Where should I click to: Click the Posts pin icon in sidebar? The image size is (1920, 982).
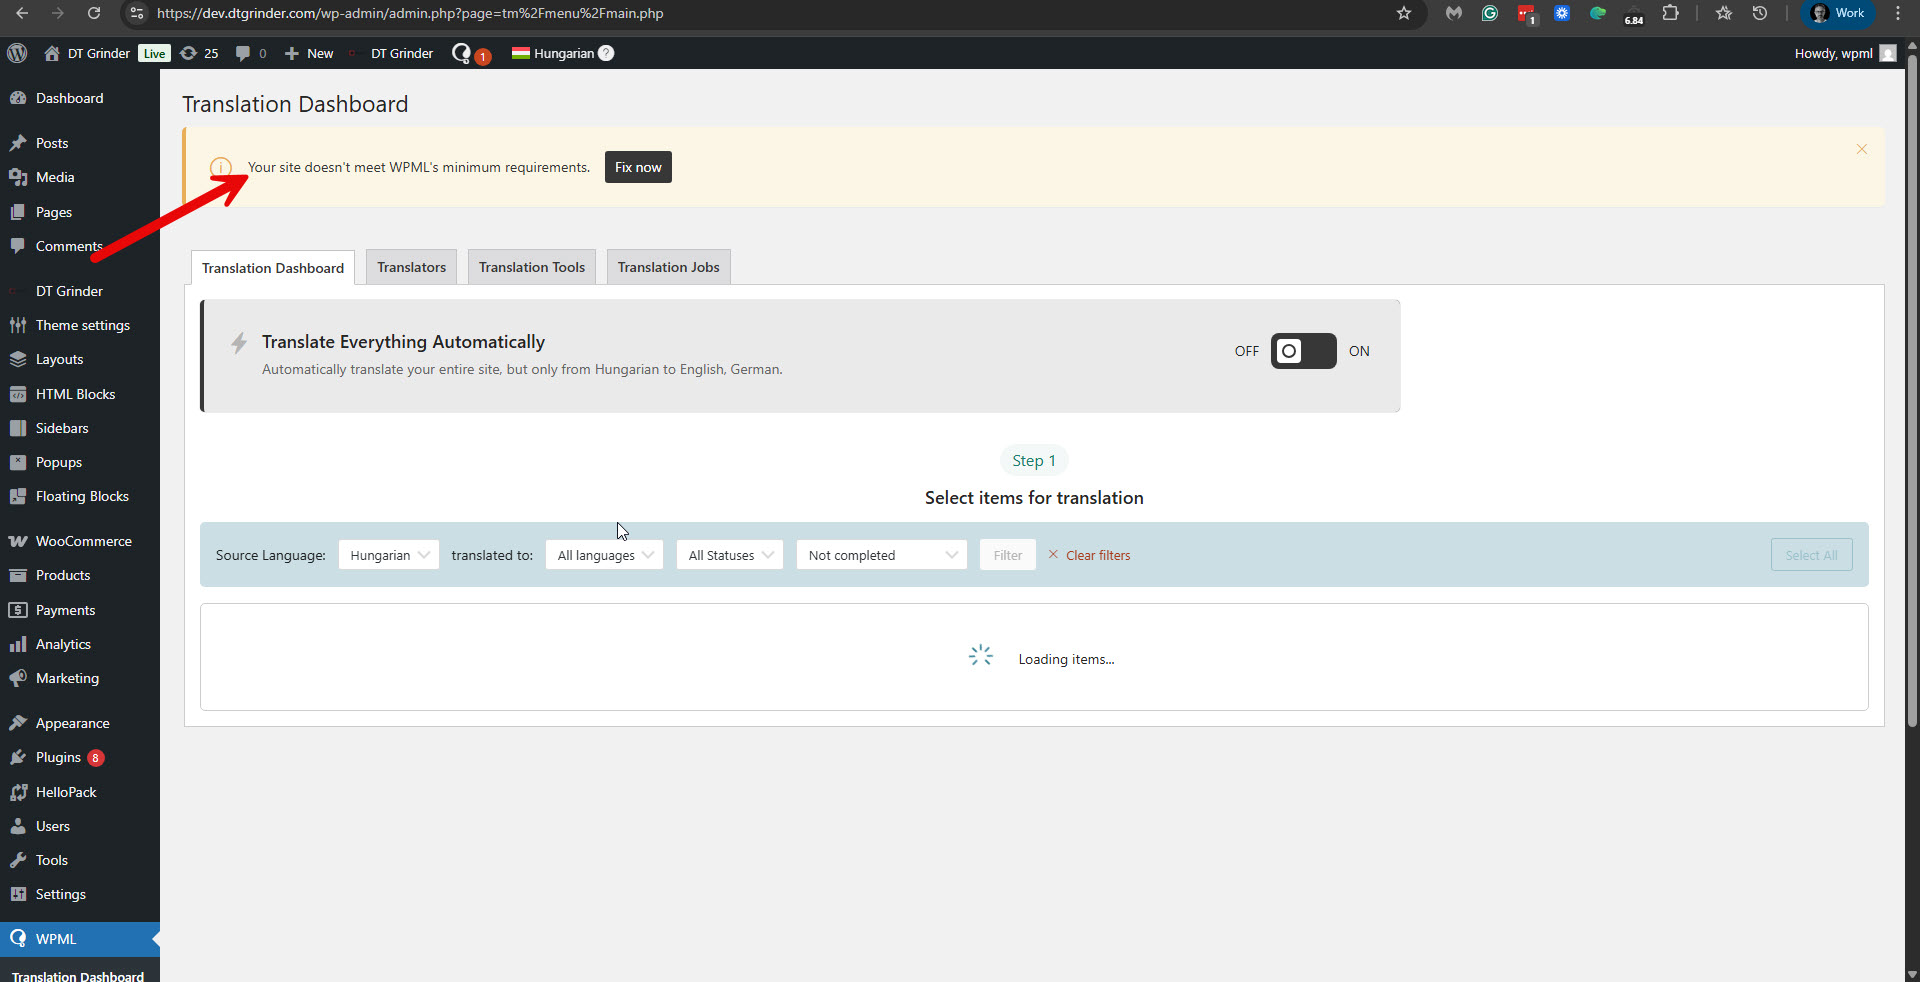[x=18, y=143]
